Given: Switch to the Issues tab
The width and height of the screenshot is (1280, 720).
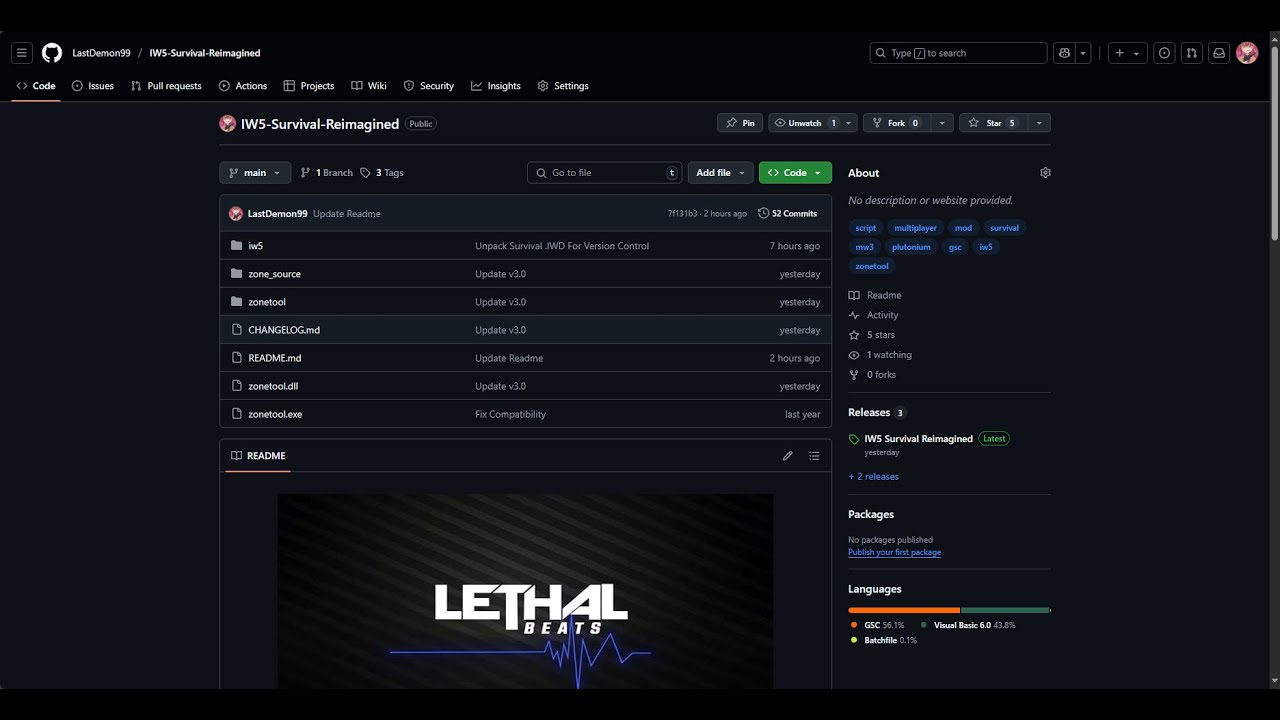Looking at the screenshot, I should (x=93, y=86).
